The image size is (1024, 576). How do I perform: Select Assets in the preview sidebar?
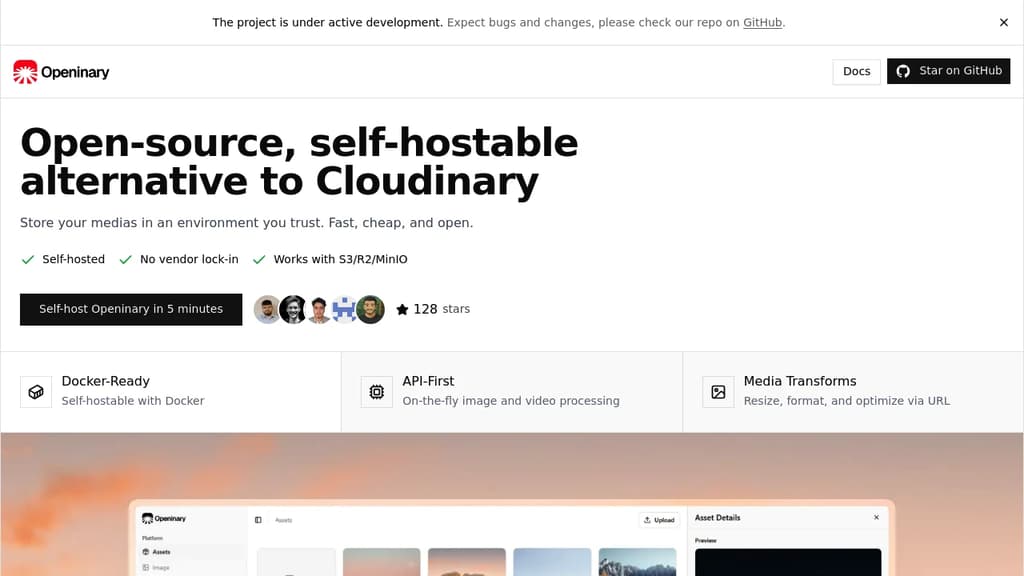tap(160, 551)
